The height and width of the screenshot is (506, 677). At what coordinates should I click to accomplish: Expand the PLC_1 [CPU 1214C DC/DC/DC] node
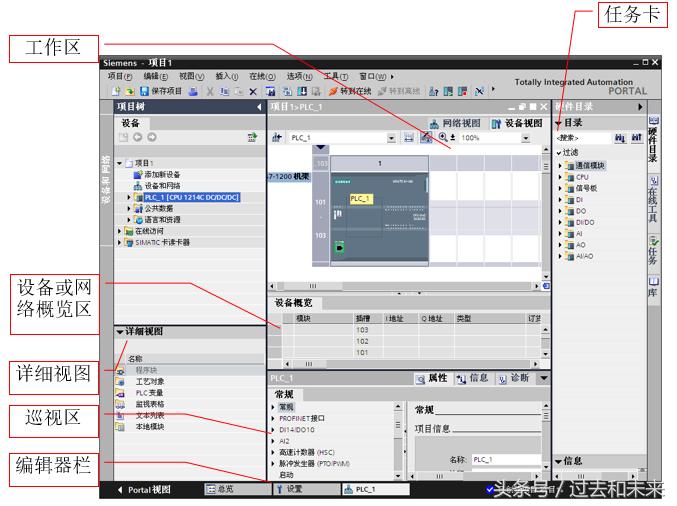[129, 197]
